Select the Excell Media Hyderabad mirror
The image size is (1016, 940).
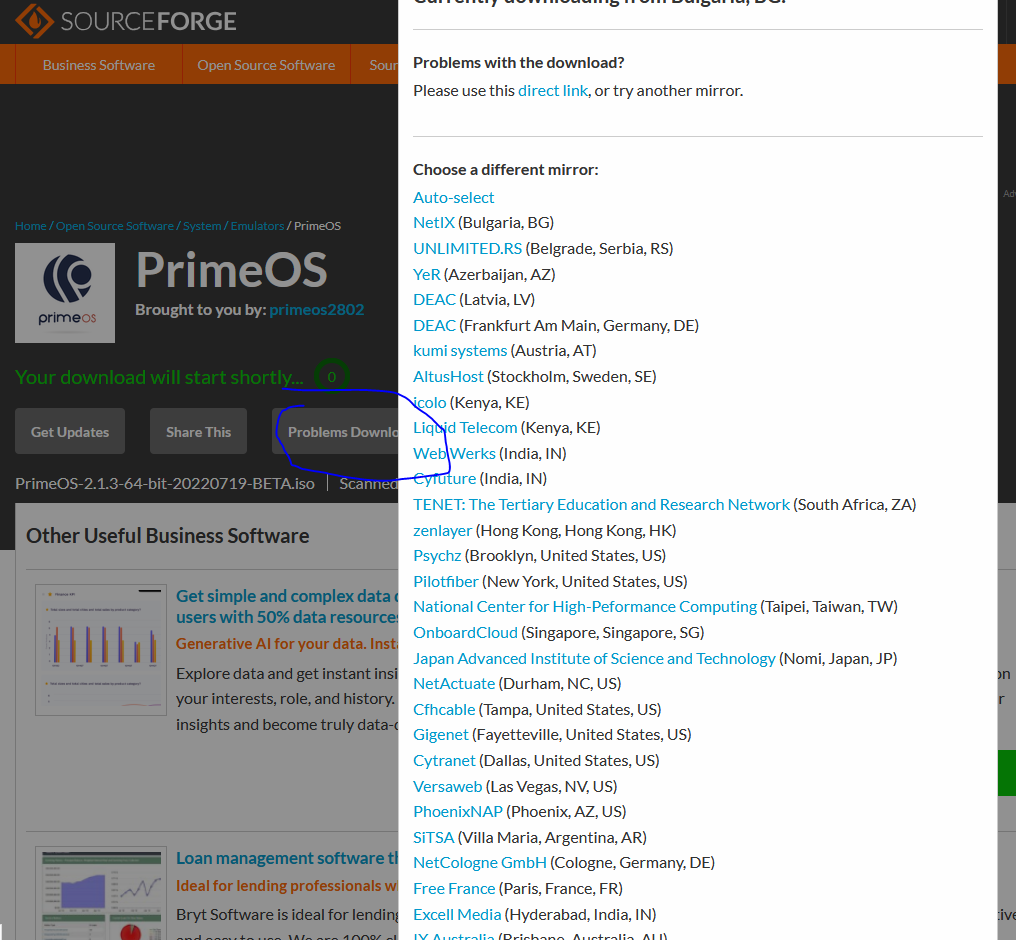(x=457, y=915)
